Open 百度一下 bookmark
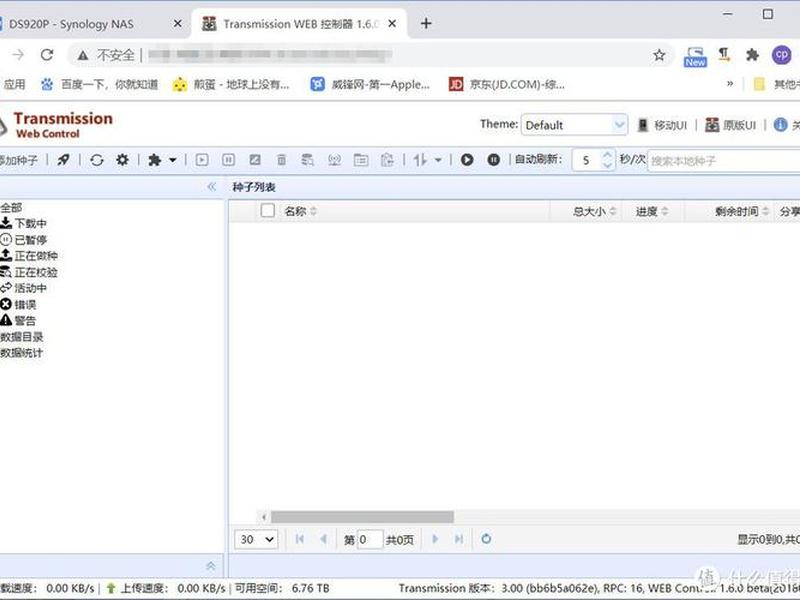 click(99, 84)
